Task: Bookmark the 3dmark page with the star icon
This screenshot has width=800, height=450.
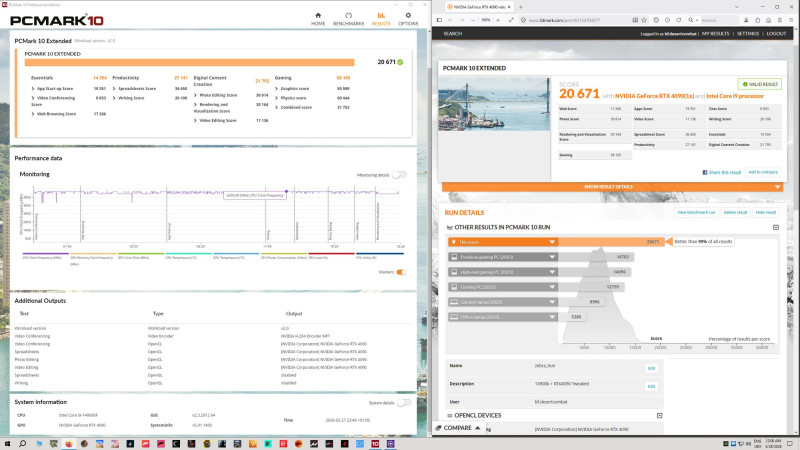Action: [x=644, y=20]
